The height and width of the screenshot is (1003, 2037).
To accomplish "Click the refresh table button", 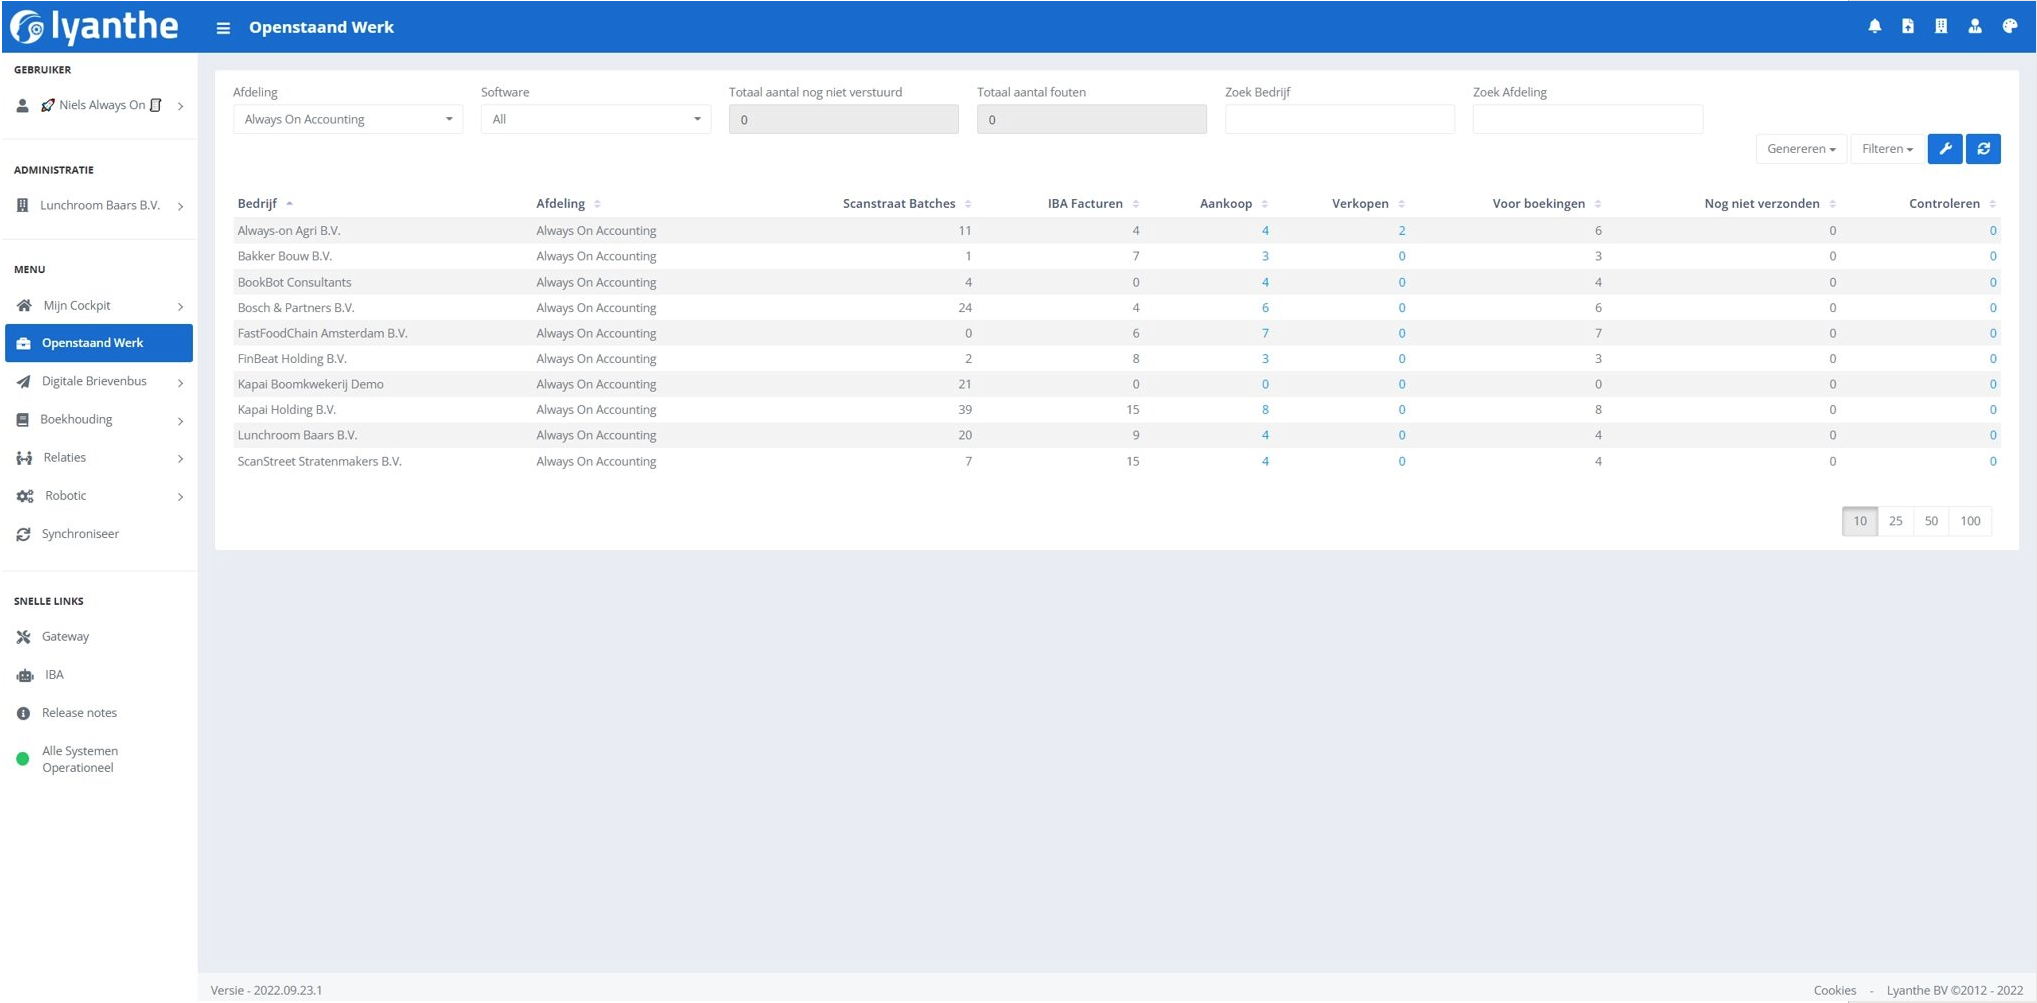I will (1983, 149).
